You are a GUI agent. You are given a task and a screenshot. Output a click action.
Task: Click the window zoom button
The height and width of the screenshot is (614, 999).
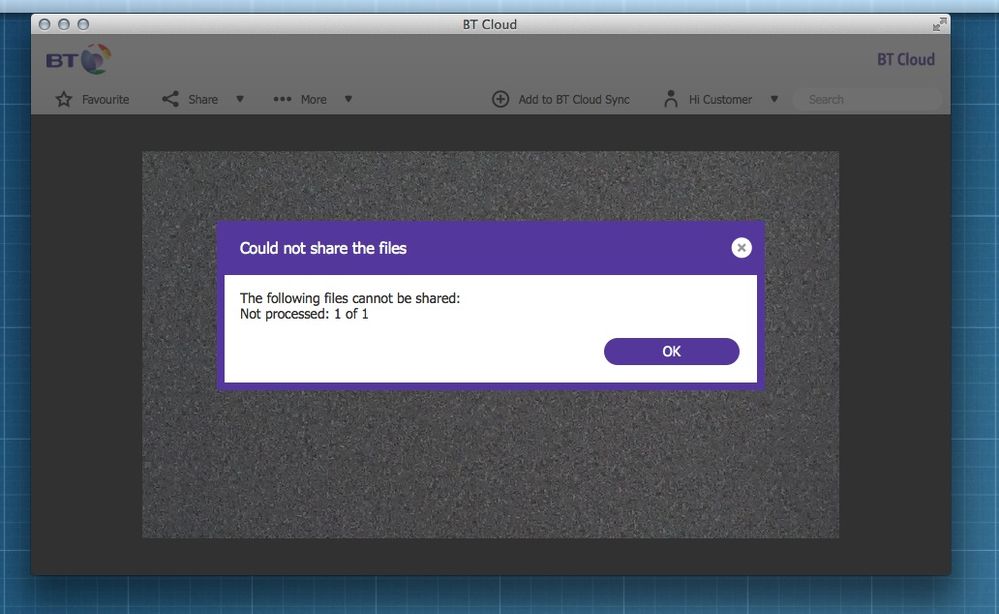83,24
